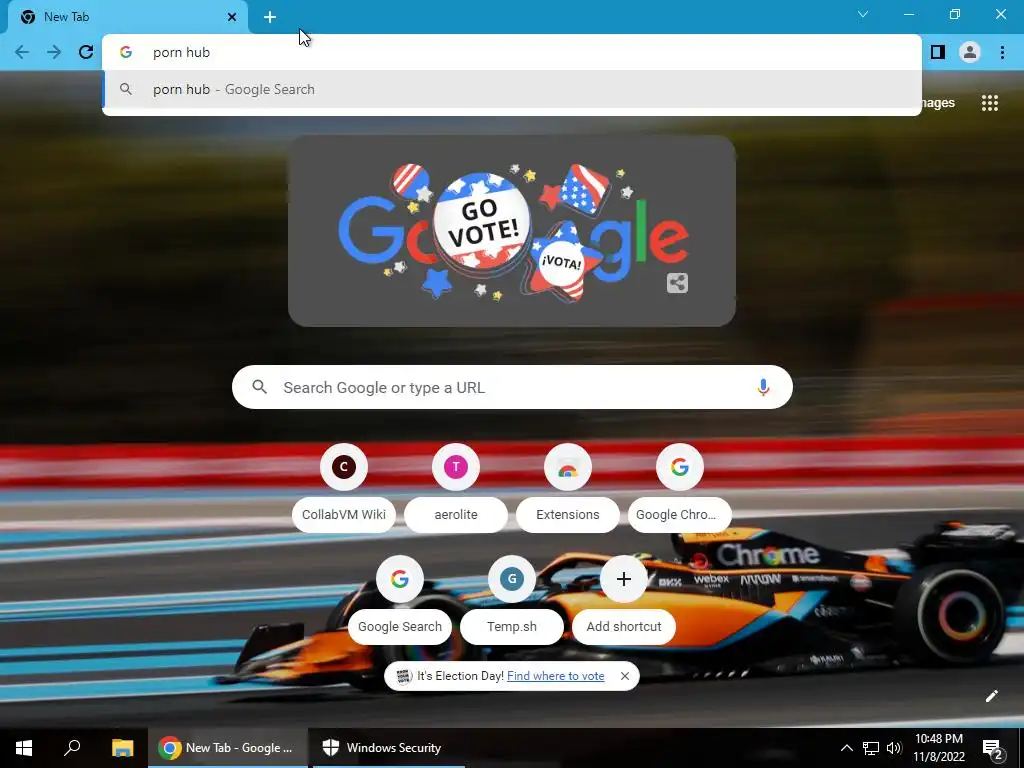This screenshot has height=768, width=1024.
Task: Click the New Tab - Google Chrome taskbar button
Action: [227, 748]
